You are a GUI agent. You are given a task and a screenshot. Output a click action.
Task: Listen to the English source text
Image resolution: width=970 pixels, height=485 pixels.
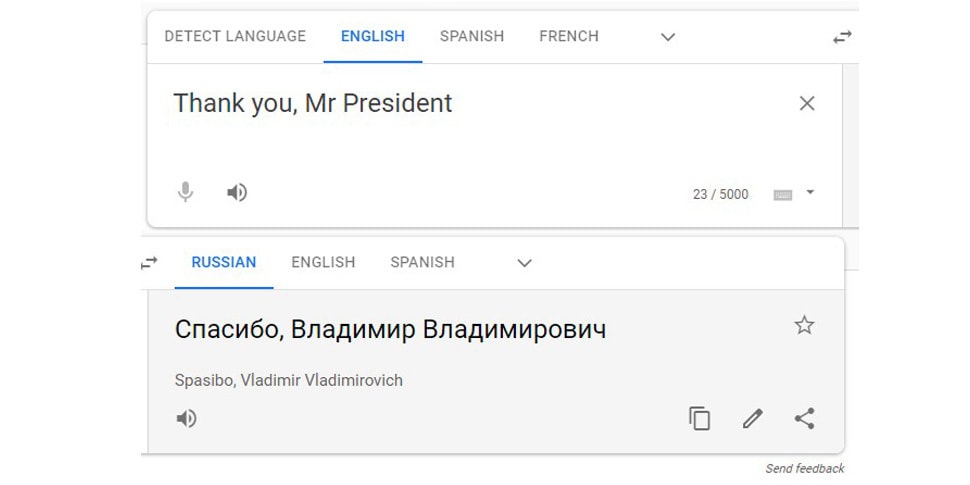[237, 192]
